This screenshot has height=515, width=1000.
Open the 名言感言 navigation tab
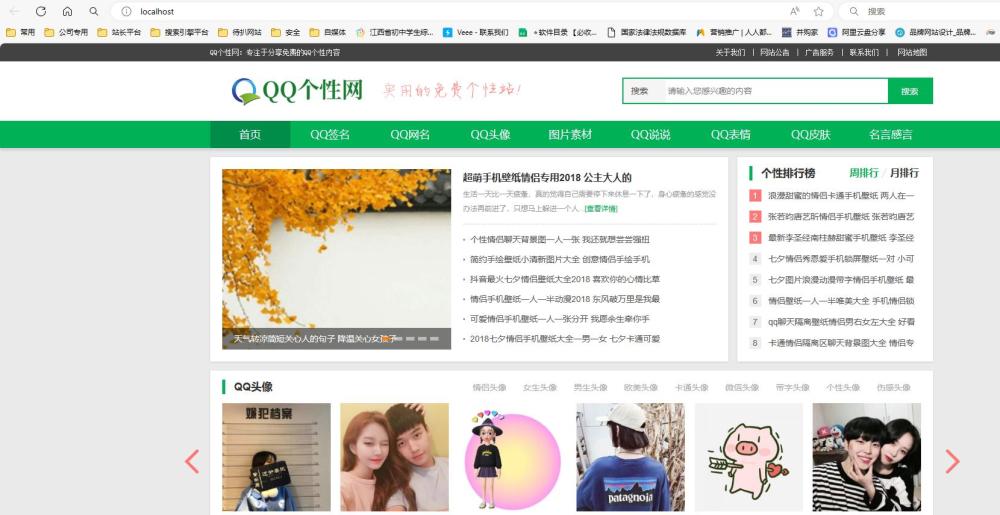pyautogui.click(x=890, y=134)
